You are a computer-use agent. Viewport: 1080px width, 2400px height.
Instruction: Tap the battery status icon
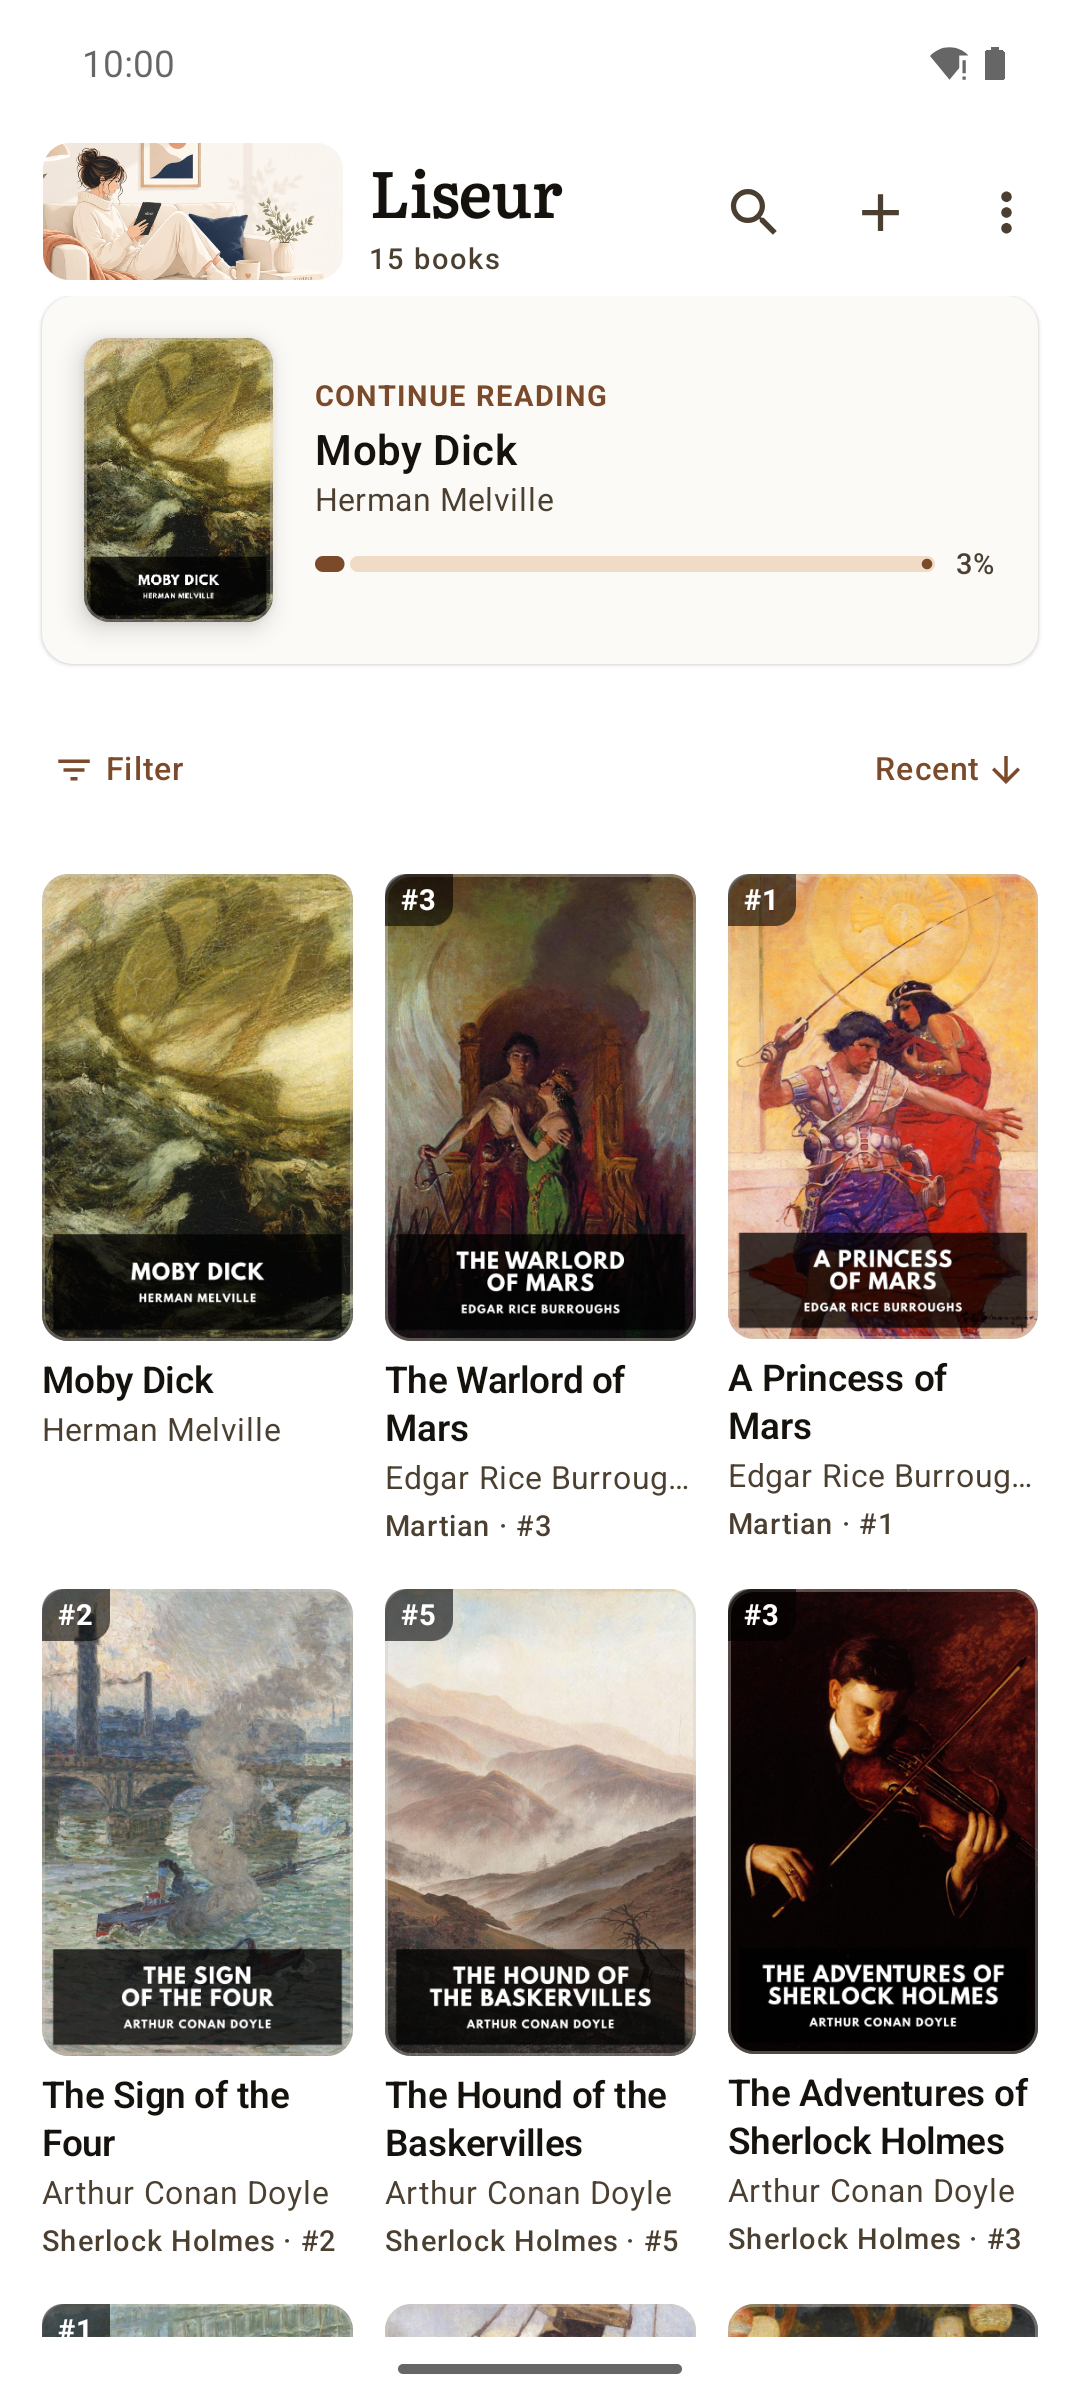pyautogui.click(x=995, y=64)
